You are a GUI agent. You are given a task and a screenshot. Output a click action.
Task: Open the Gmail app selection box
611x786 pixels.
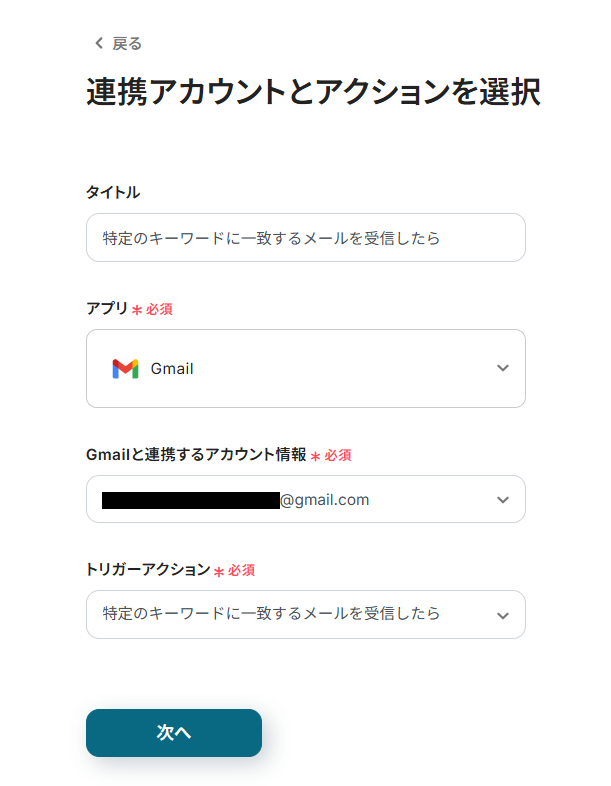306,368
